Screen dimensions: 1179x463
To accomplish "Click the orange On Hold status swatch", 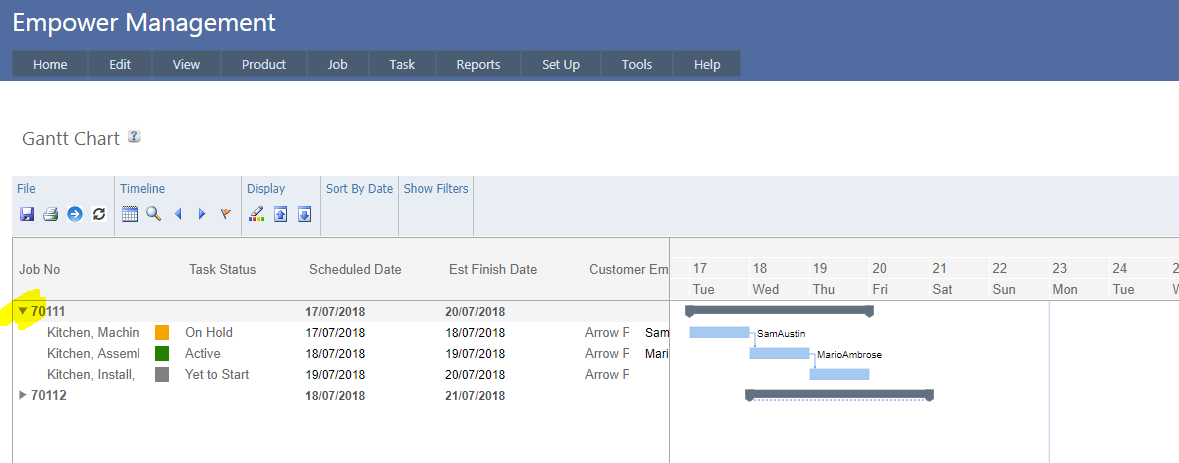I will click(162, 332).
